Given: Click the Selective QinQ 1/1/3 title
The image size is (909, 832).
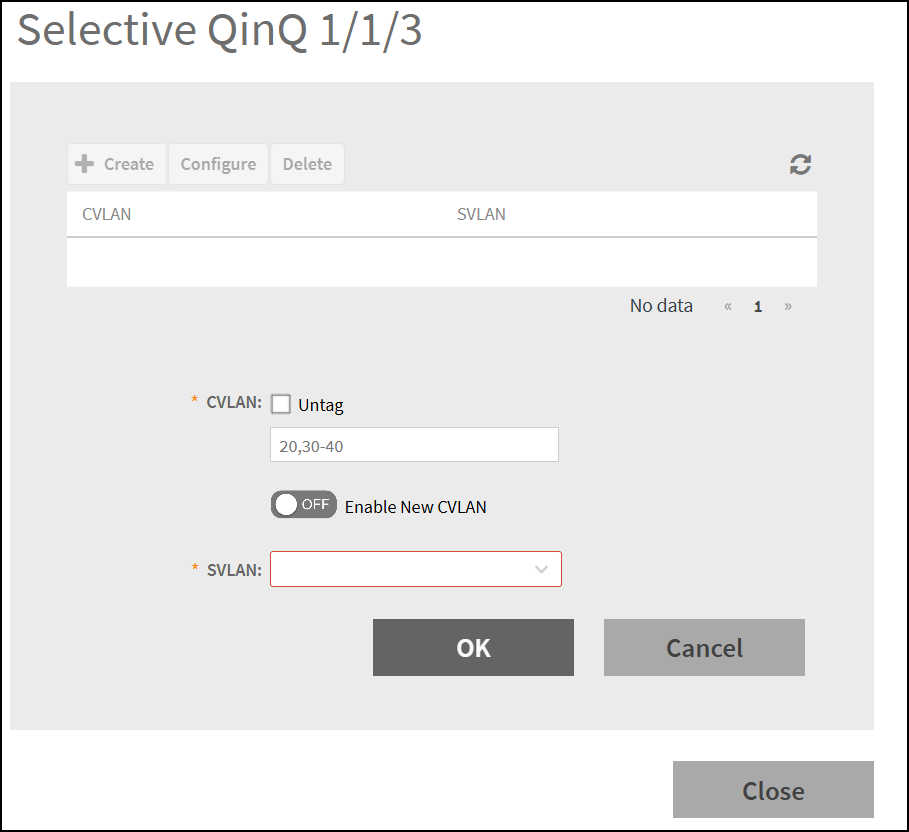Looking at the screenshot, I should [220, 30].
